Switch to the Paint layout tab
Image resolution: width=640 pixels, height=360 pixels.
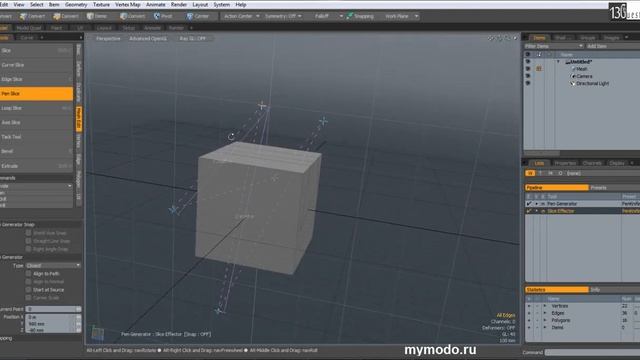56,28
